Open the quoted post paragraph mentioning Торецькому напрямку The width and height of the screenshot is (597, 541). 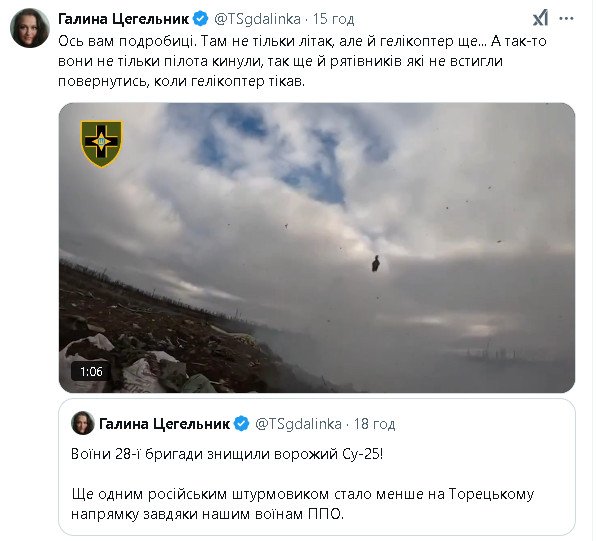(303, 504)
